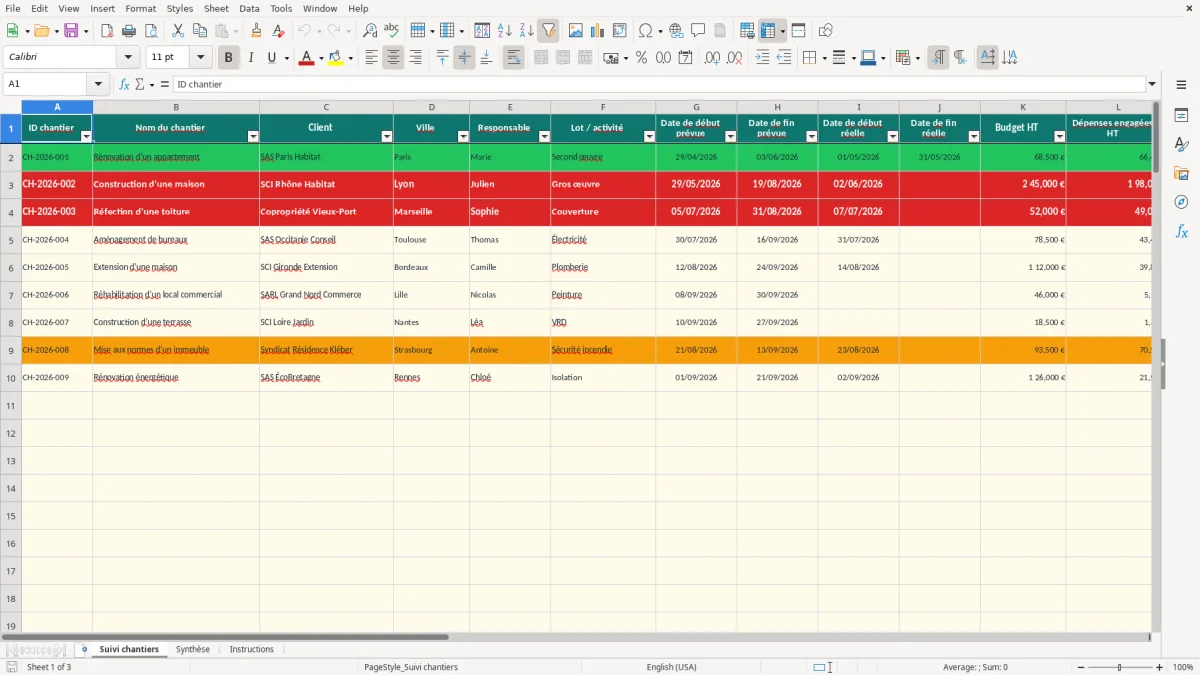Viewport: 1200px width, 675px height.
Task: Activate the Clone Formatting paintbrush
Action: [257, 31]
